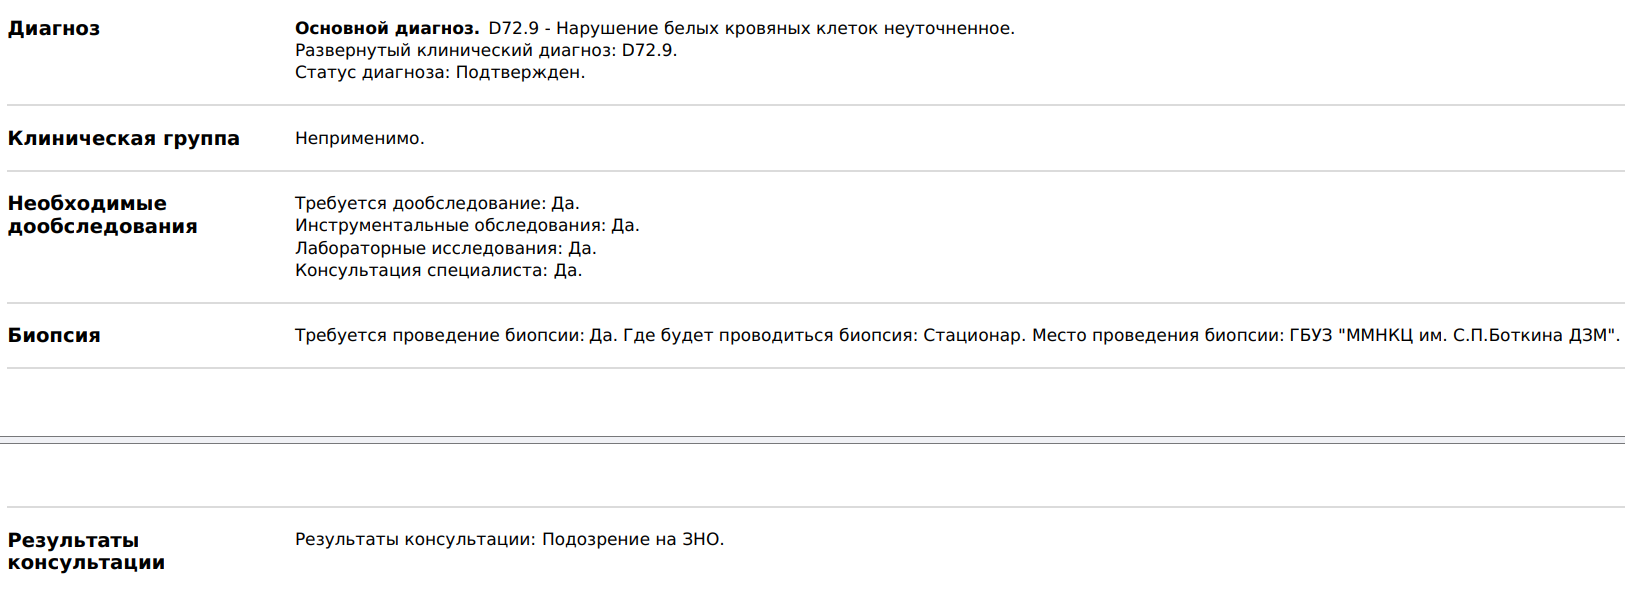Click the ГБУЗ ММНКЦ им. С.П.Боткина text
This screenshot has height=592, width=1625.
point(1455,336)
